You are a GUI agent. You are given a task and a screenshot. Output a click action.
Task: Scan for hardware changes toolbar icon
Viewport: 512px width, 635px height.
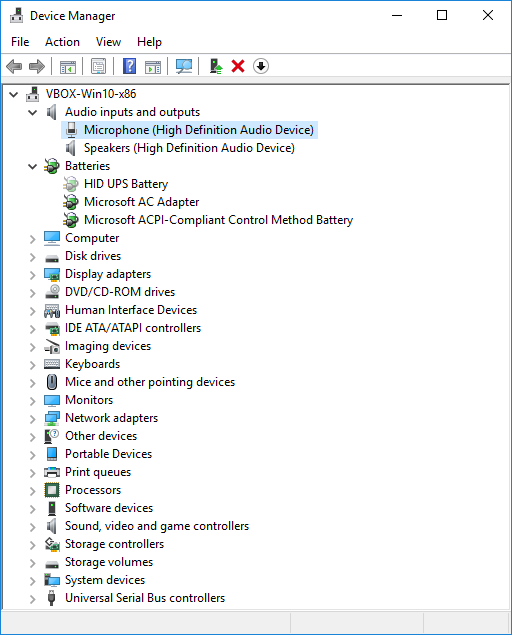click(x=184, y=66)
